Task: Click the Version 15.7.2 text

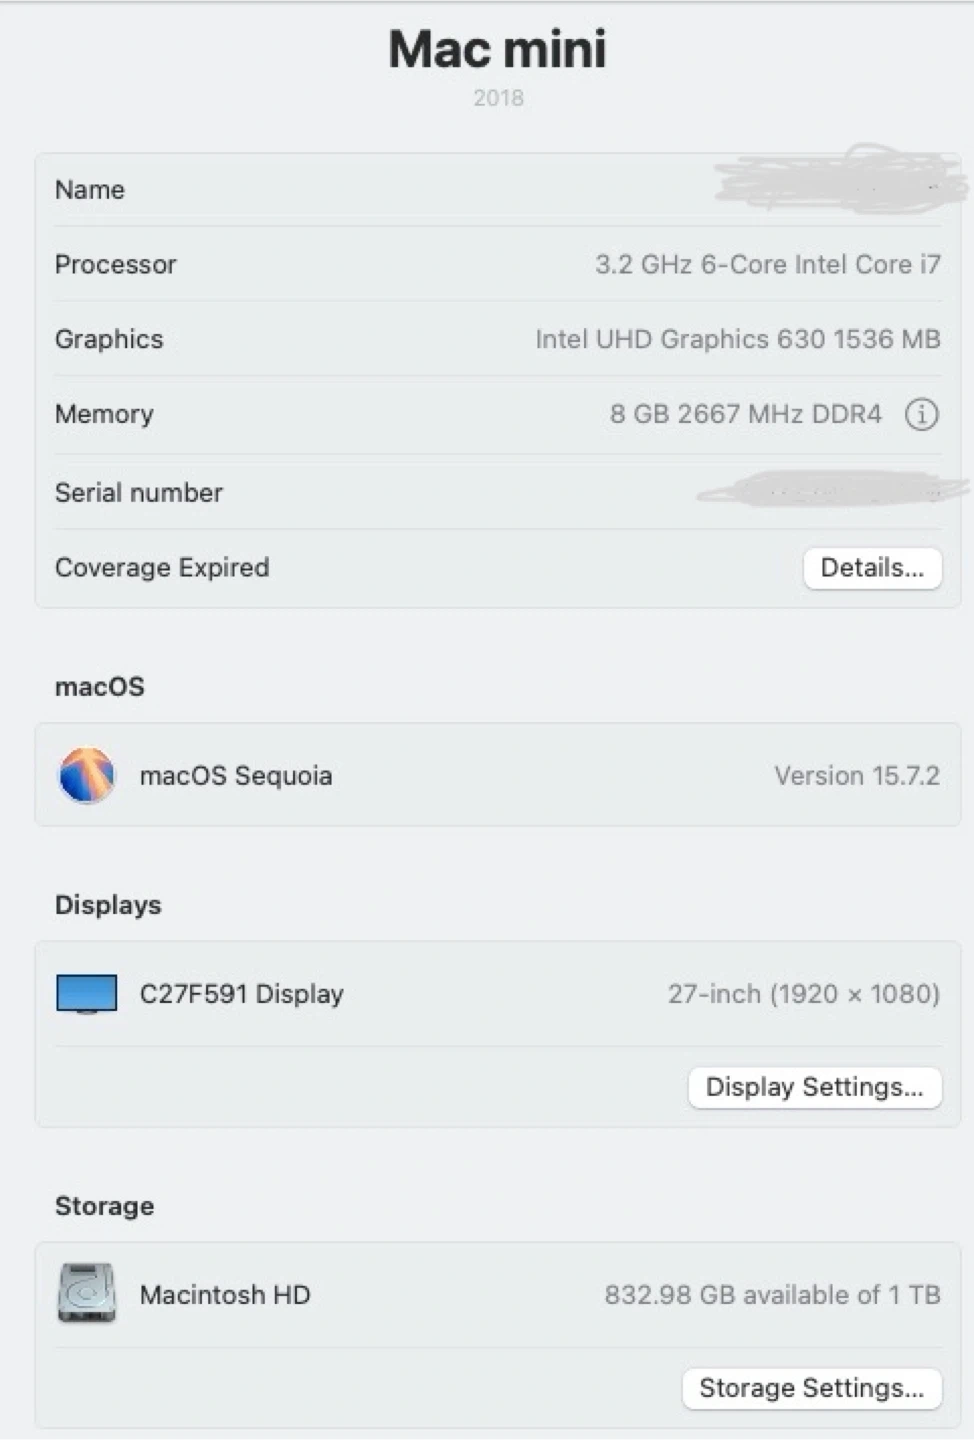Action: click(857, 776)
